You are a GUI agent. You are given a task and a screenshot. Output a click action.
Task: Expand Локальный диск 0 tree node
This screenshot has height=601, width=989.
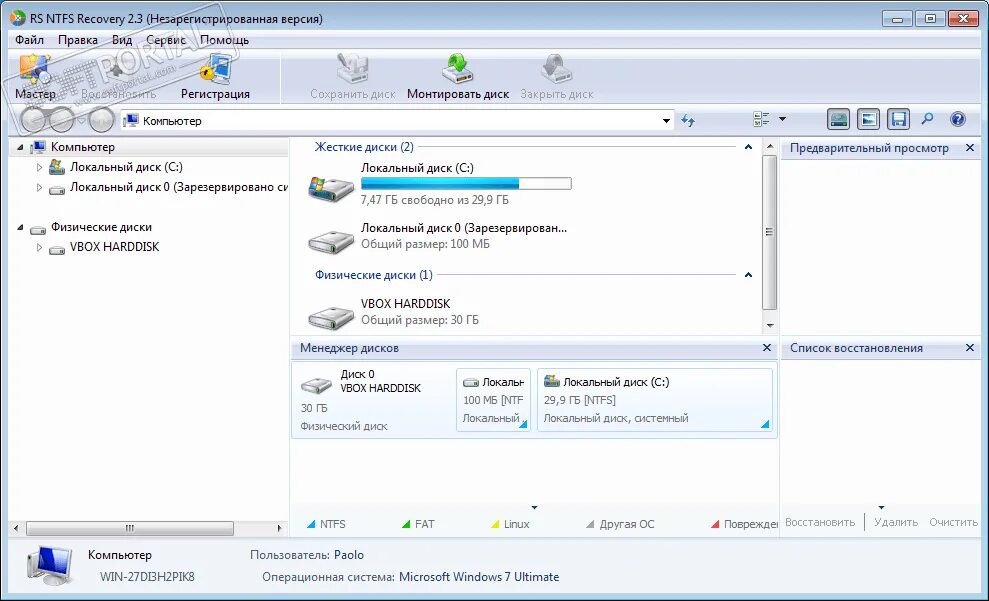[39, 187]
